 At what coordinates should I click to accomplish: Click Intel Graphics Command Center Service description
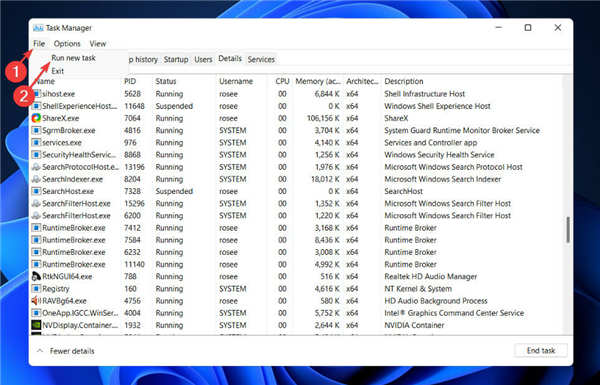tap(454, 313)
